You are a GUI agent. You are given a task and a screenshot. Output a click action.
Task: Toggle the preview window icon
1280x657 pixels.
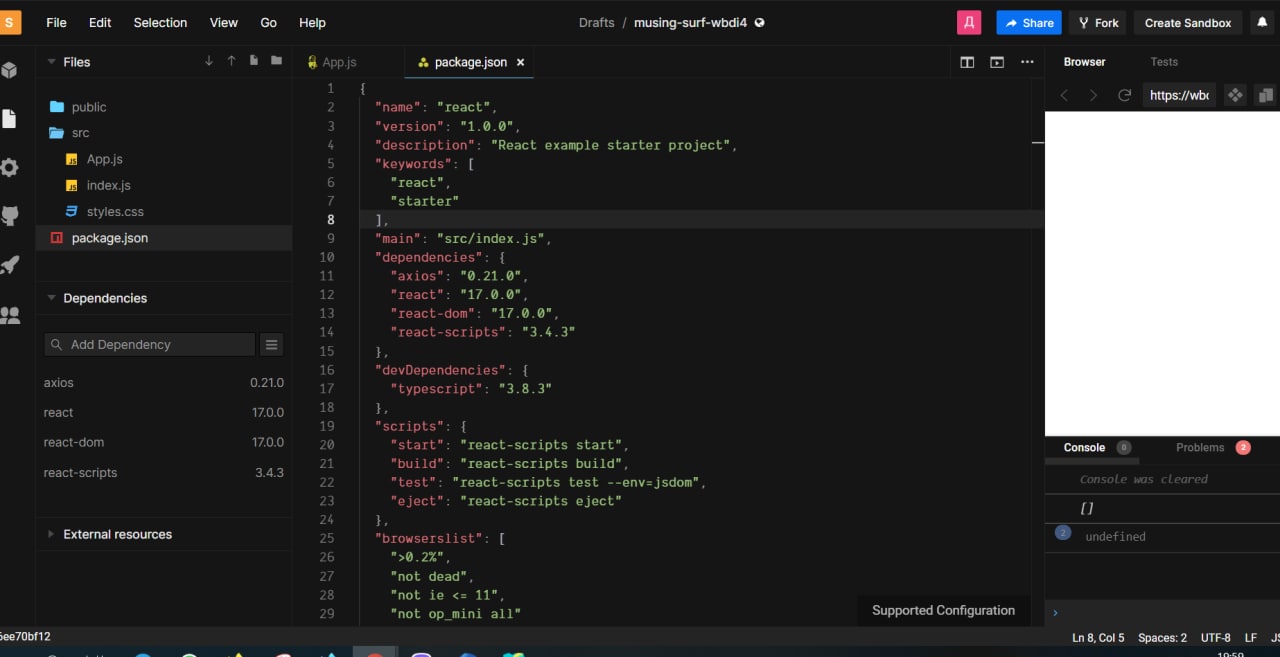point(997,62)
